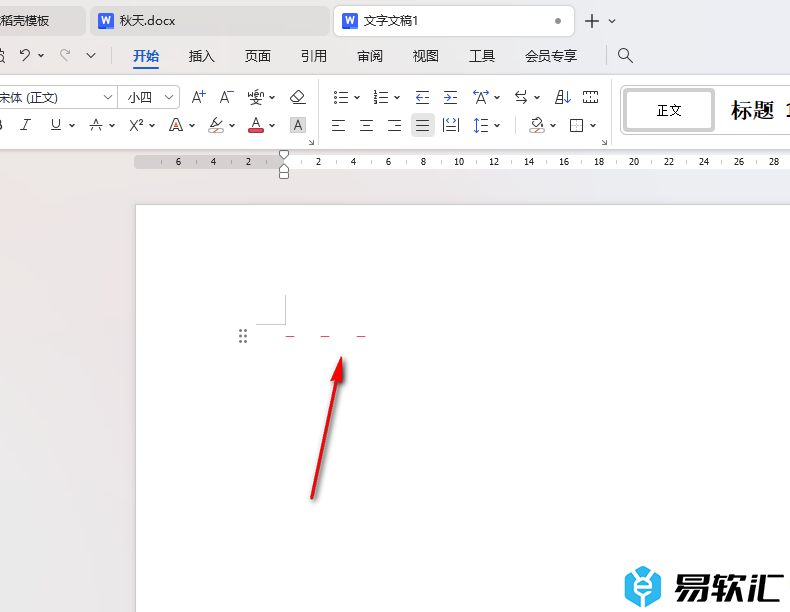This screenshot has width=790, height=612.
Task: Open the 开始 ribbon tab
Action: tap(146, 56)
